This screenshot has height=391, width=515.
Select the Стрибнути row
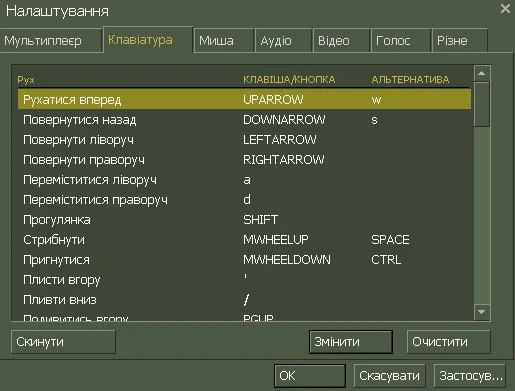tap(244, 240)
